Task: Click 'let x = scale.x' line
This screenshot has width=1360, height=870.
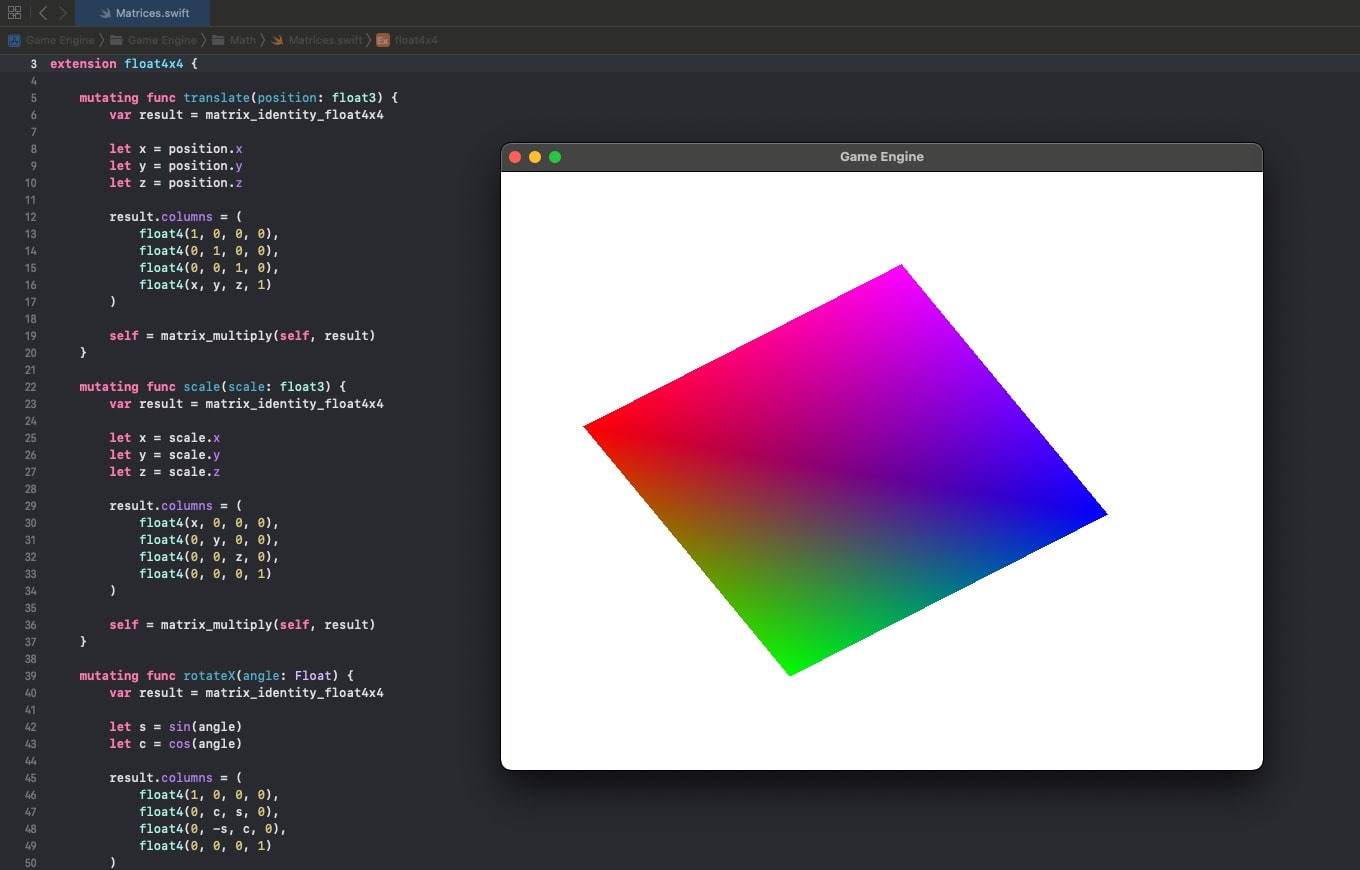Action: pyautogui.click(x=165, y=438)
